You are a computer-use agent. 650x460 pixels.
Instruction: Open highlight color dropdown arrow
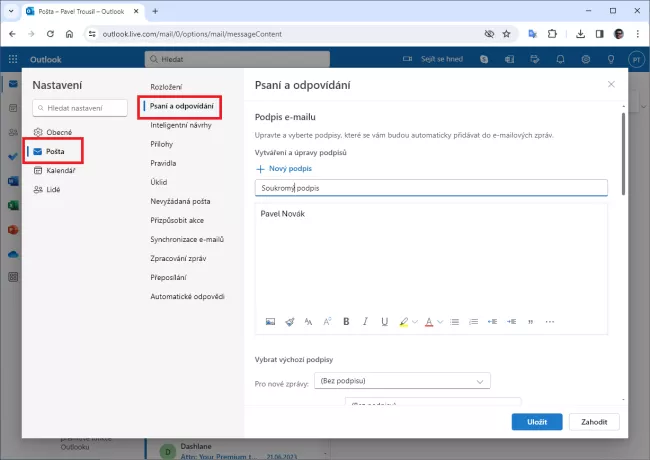[x=415, y=322]
